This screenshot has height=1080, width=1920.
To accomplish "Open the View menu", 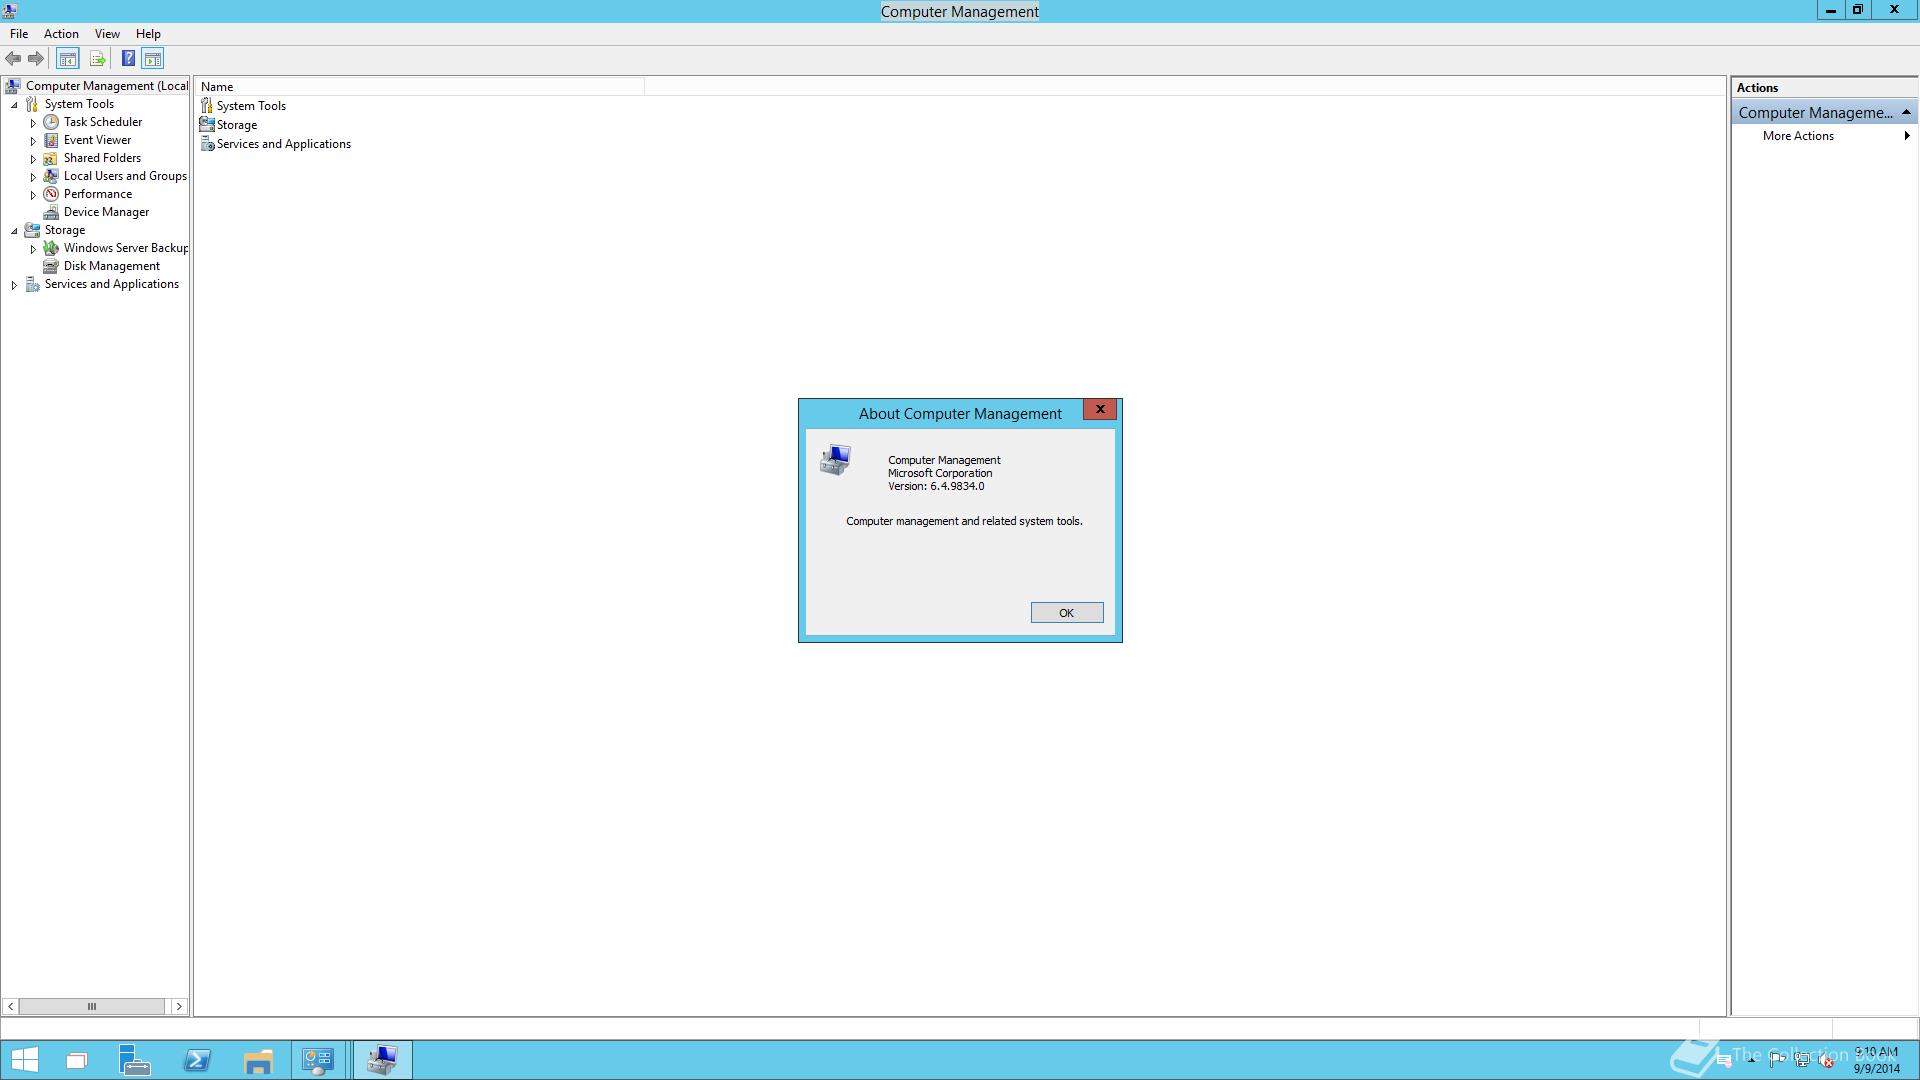I will click(107, 34).
